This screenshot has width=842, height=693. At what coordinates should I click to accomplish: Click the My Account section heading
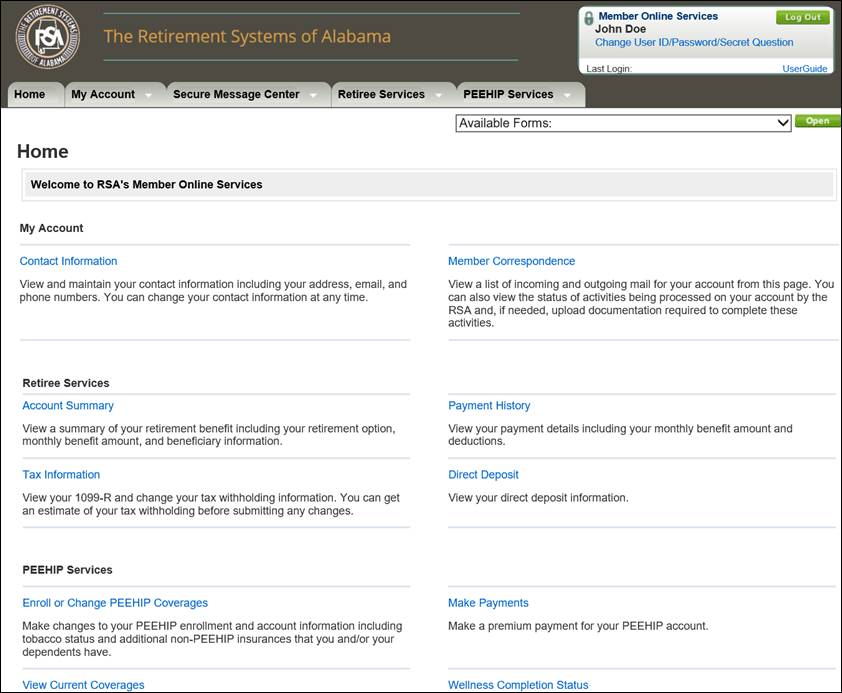[52, 228]
